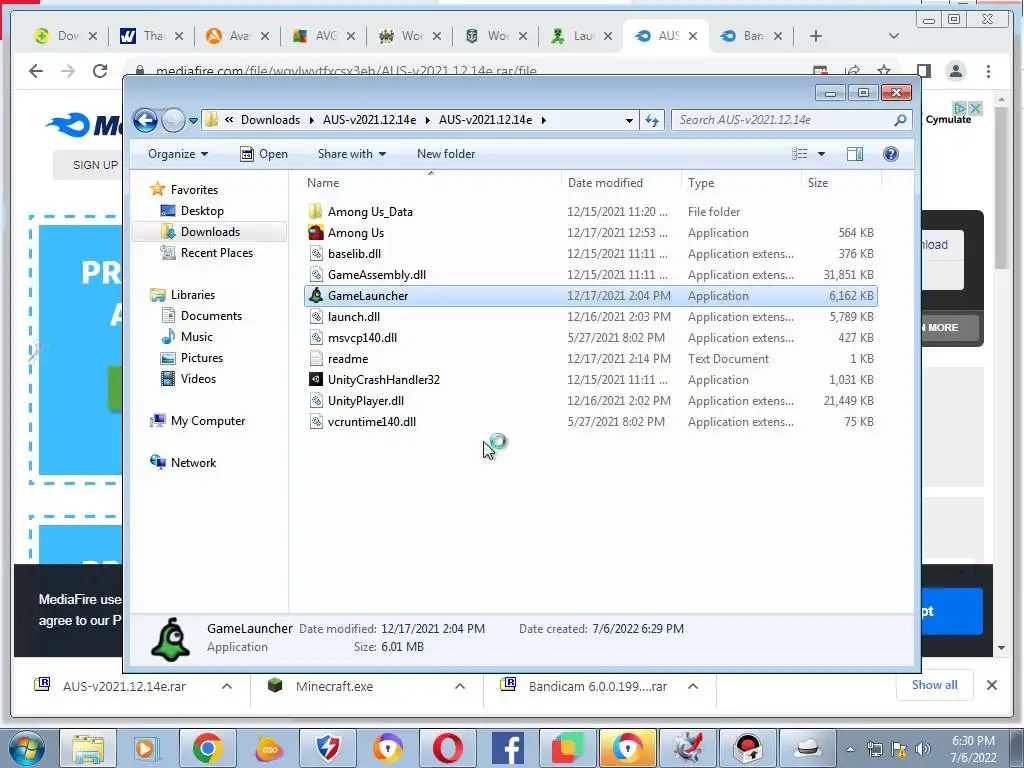Viewport: 1024px width, 768px height.
Task: Click the Open toolbar button
Action: point(264,154)
